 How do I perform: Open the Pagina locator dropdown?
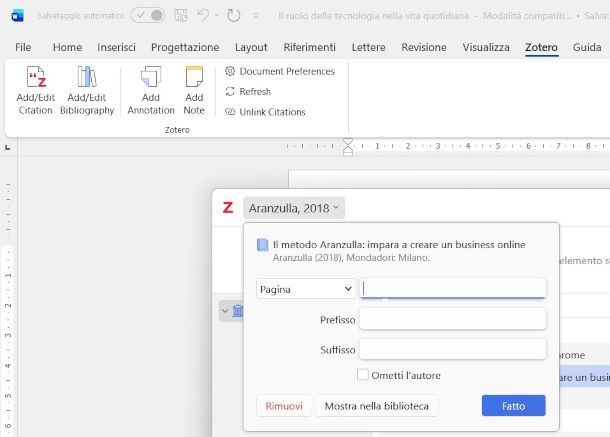pyautogui.click(x=306, y=289)
